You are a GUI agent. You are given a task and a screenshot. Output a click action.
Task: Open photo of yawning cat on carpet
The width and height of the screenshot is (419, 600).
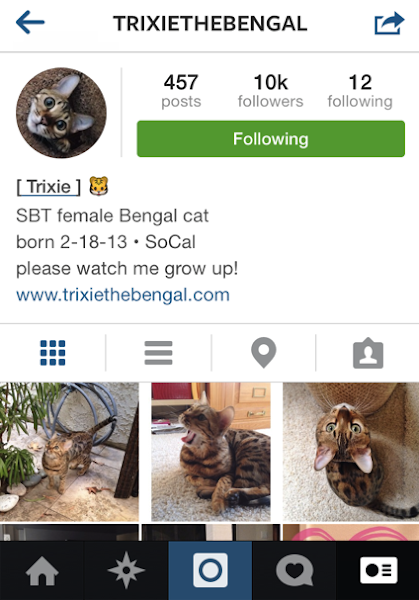[211, 452]
